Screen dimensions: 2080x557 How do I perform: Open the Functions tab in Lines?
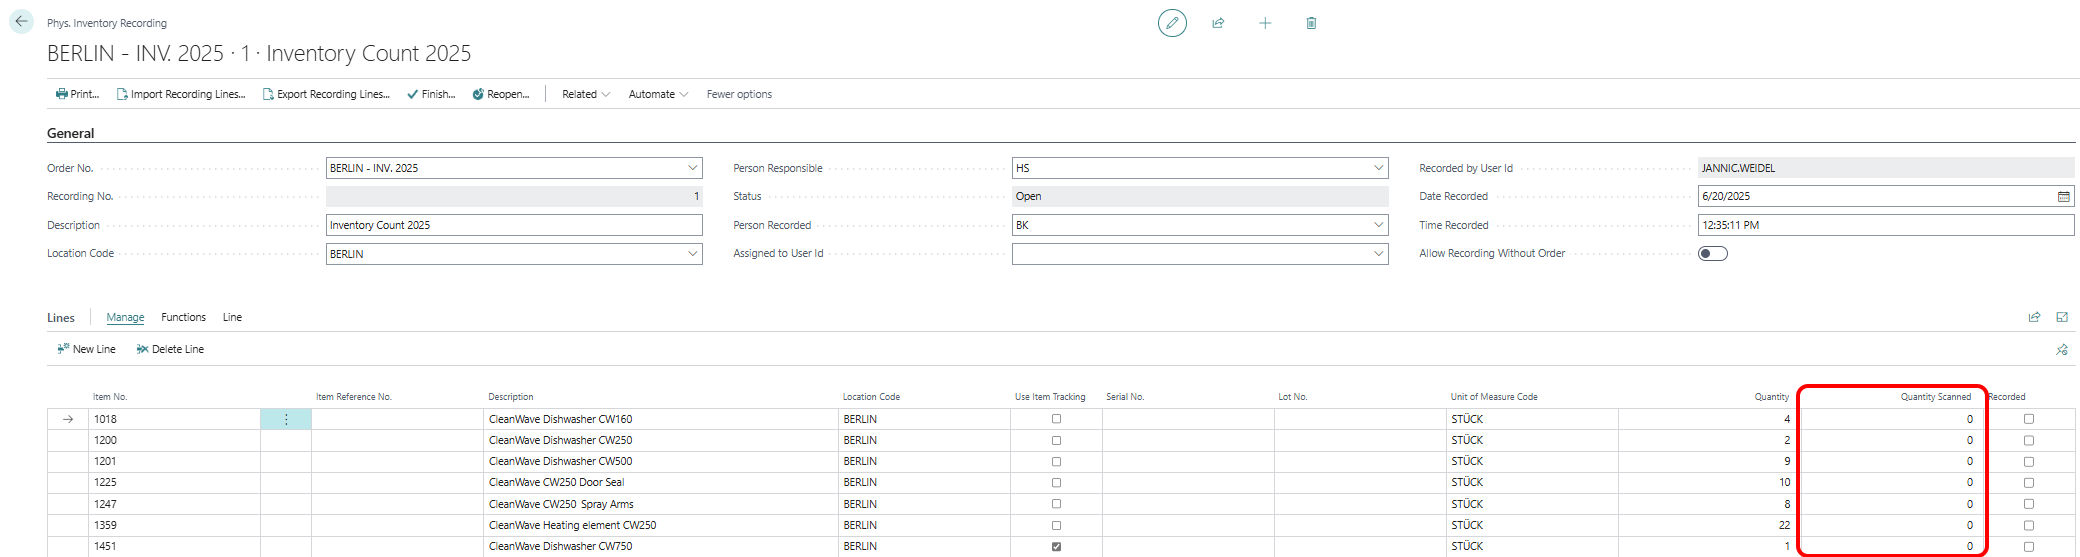click(x=183, y=317)
